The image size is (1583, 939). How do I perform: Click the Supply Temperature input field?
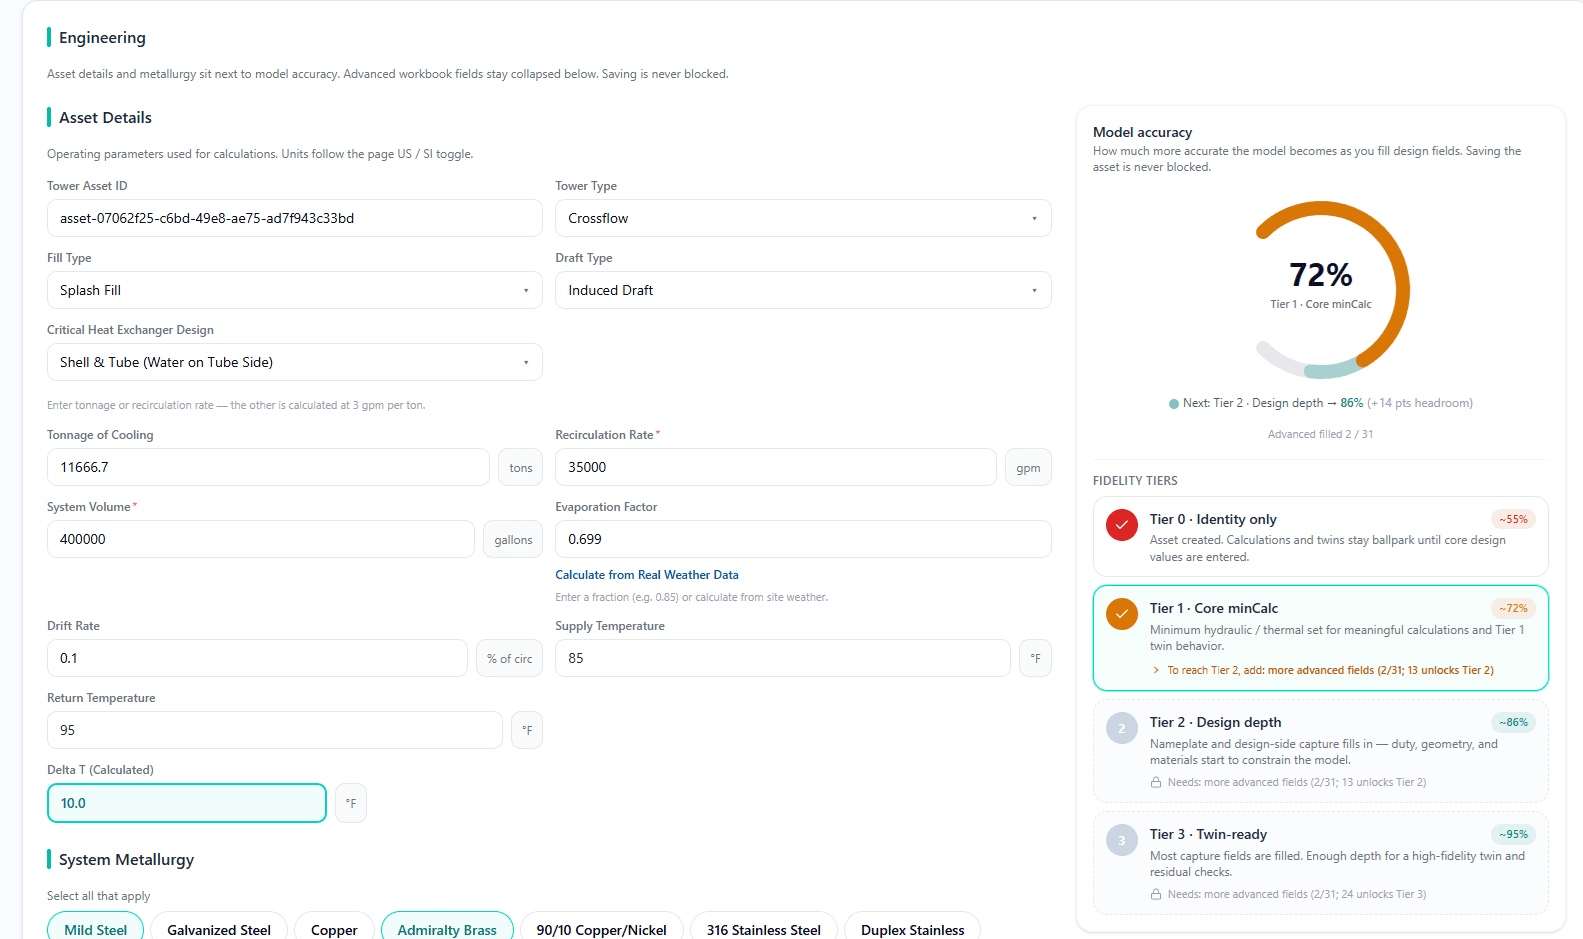coord(783,658)
